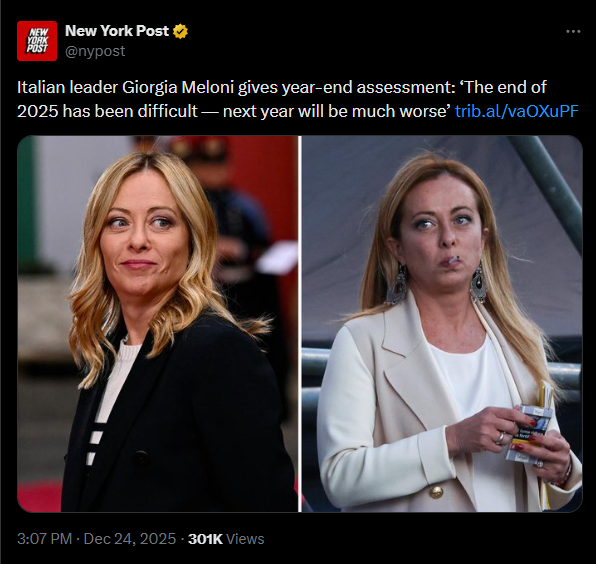
Task: Open the left photo with black blazer
Action: coord(158,324)
